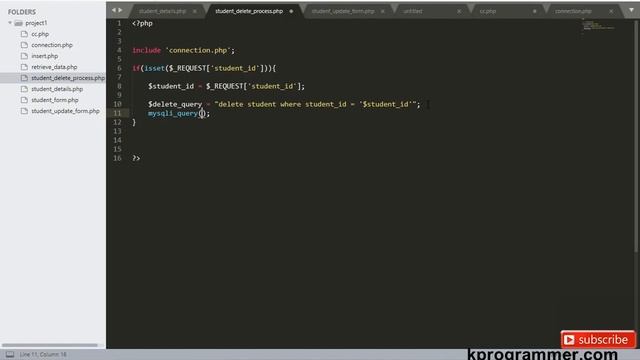Image resolution: width=640 pixels, height=360 pixels.
Task: Click the FOLDERS sidebar heading
Action: click(x=22, y=12)
